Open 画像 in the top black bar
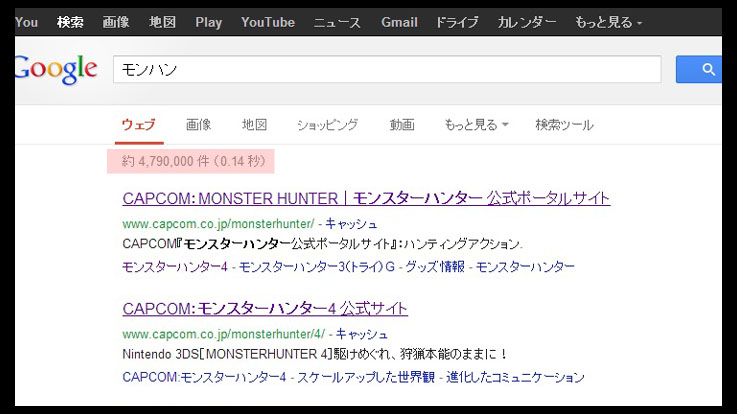This screenshot has width=737, height=414. 116,22
